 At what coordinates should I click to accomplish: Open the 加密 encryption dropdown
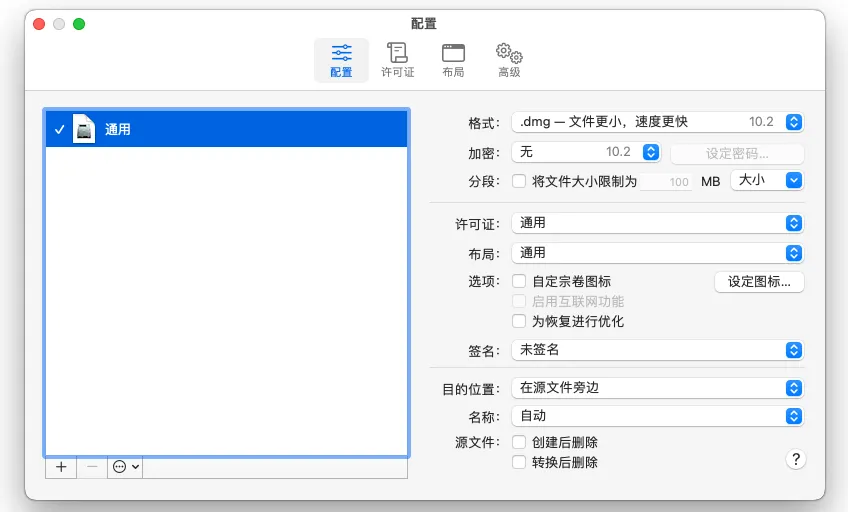coord(585,152)
